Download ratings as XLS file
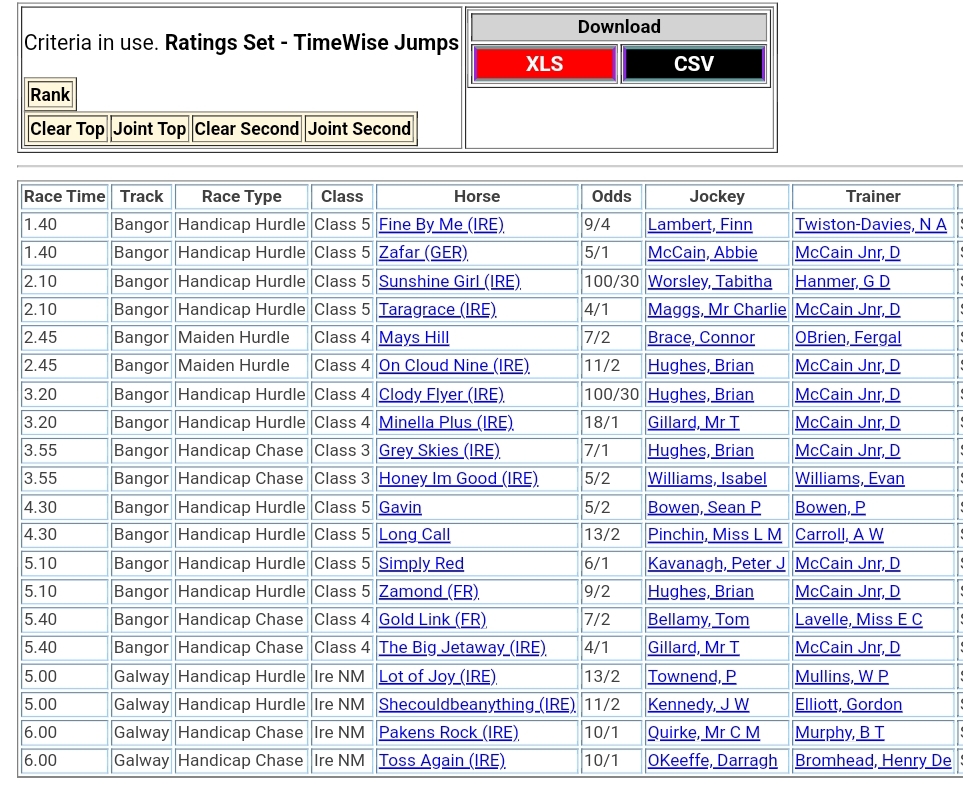The width and height of the screenshot is (963, 793). (x=544, y=64)
